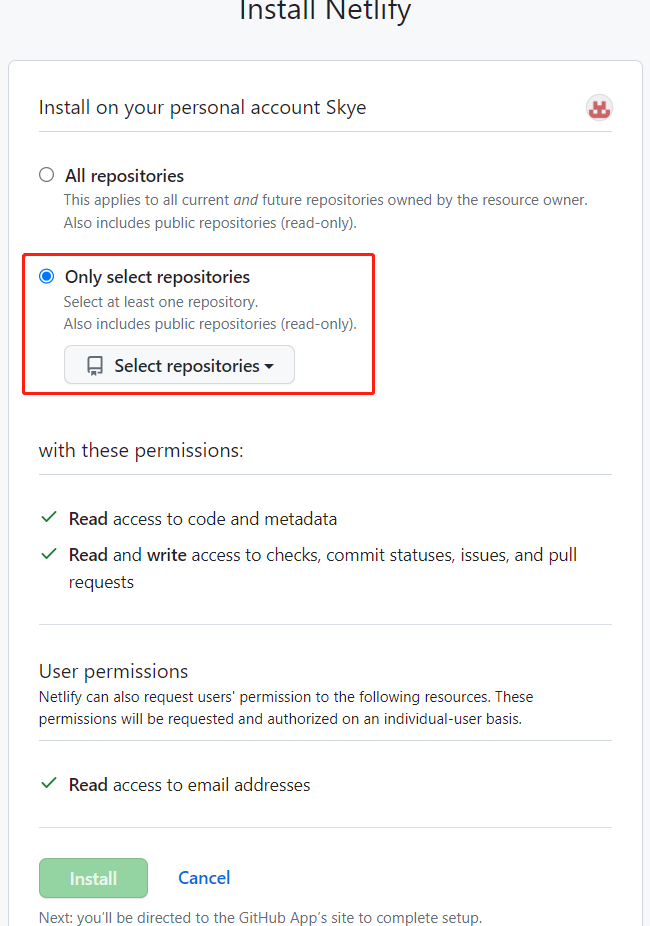This screenshot has width=650, height=926.
Task: Click the "All repositories" label text
Action: click(124, 176)
